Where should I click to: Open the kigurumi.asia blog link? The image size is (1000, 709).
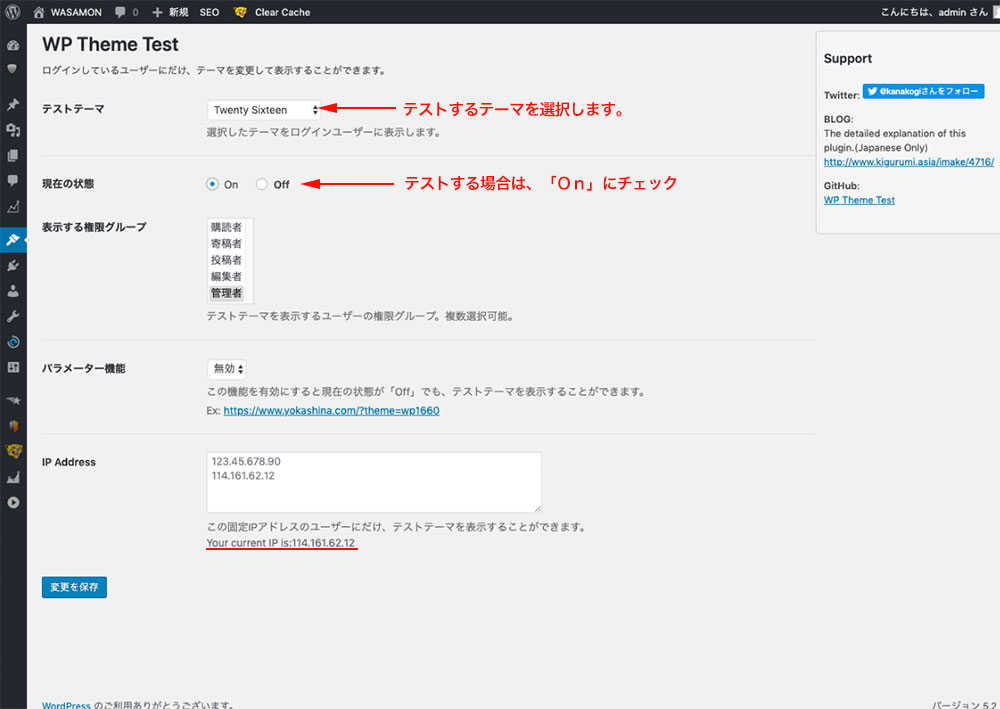[x=908, y=162]
